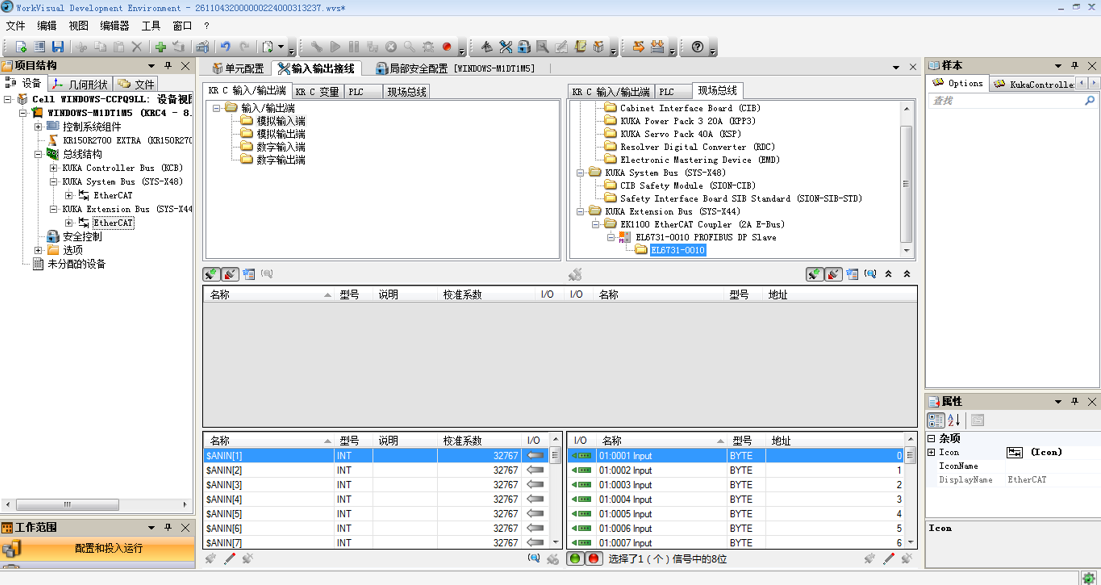1101x585 pixels.
Task: Collapse the 杂项 property category
Action: point(931,438)
